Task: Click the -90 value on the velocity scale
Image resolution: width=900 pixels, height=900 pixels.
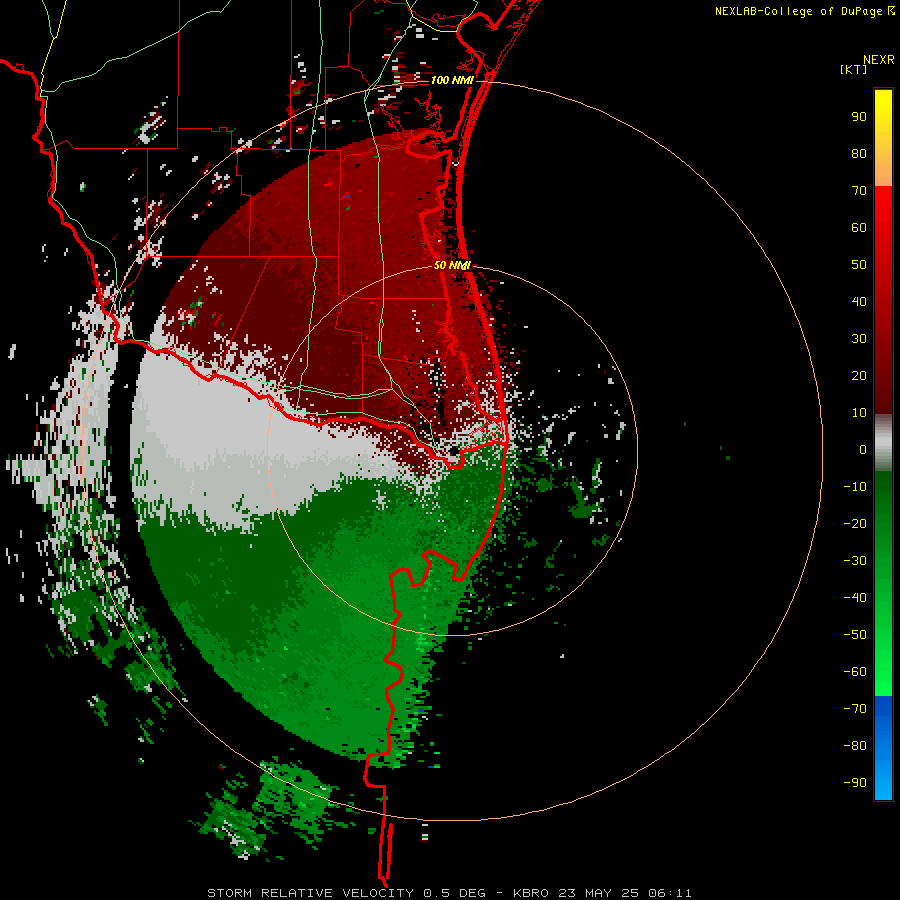Action: point(855,783)
